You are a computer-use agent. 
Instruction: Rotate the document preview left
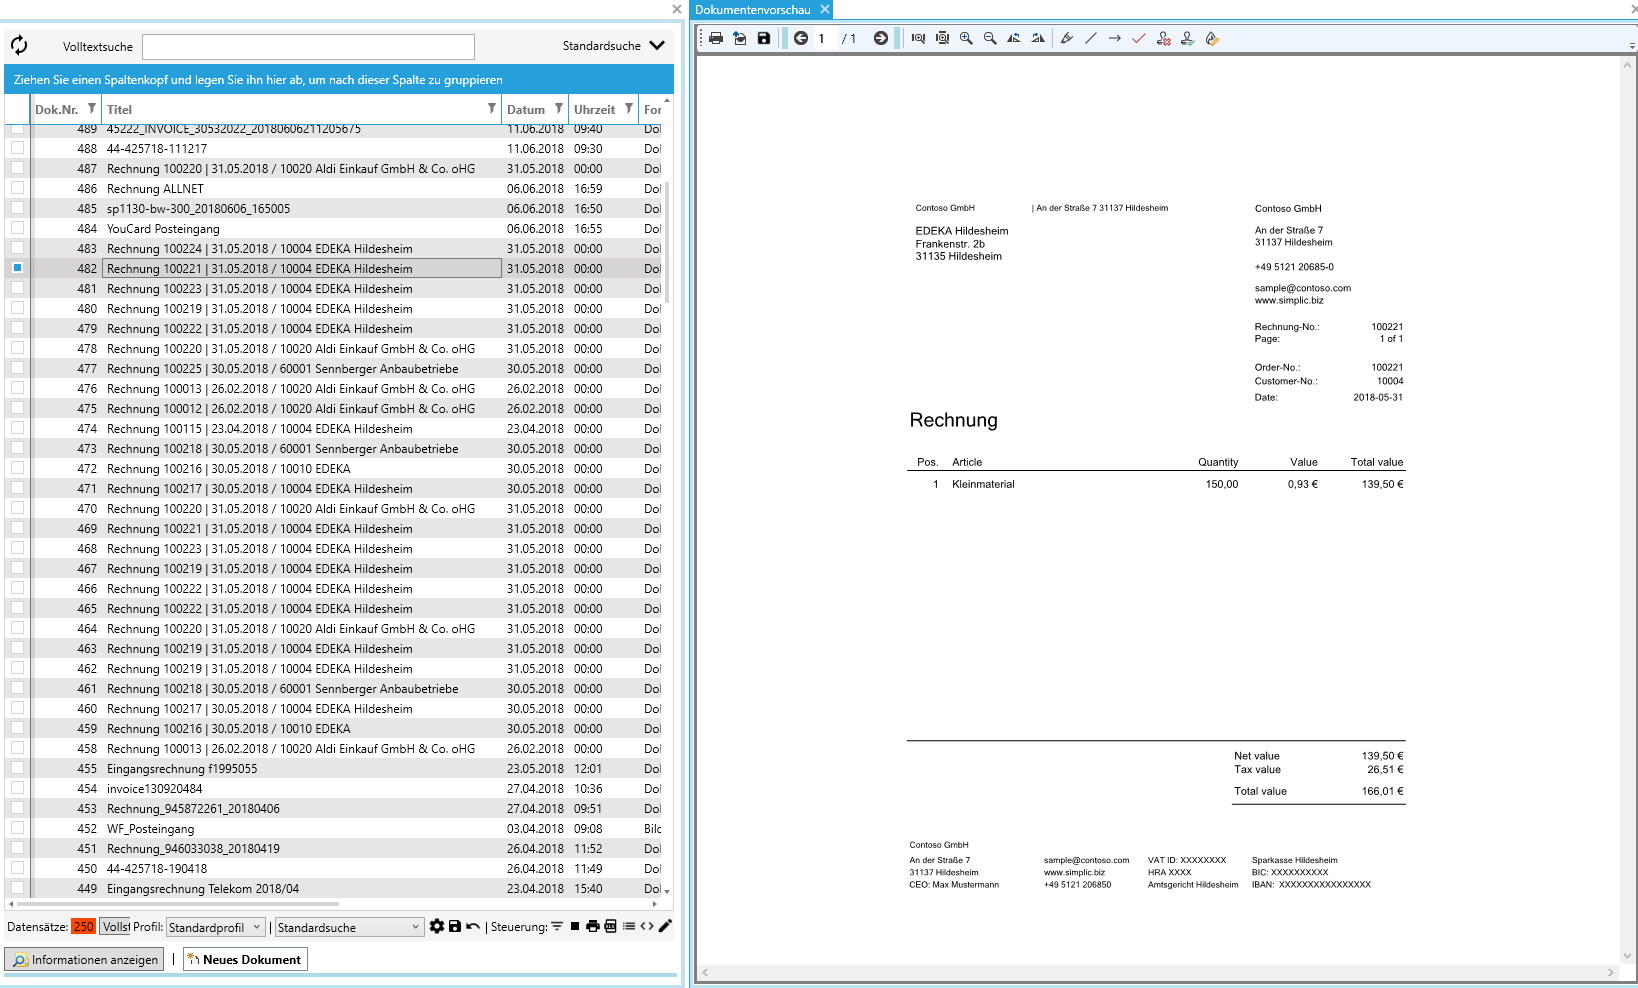[x=1014, y=38]
